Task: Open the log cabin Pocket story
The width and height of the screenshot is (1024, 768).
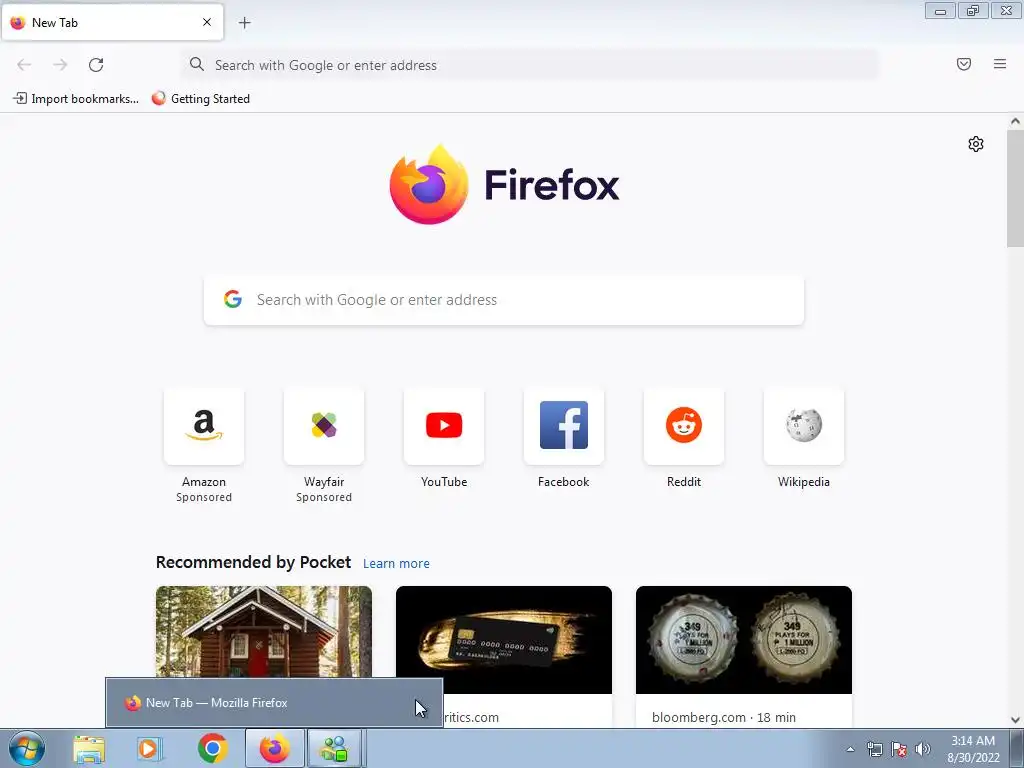Action: (x=264, y=633)
